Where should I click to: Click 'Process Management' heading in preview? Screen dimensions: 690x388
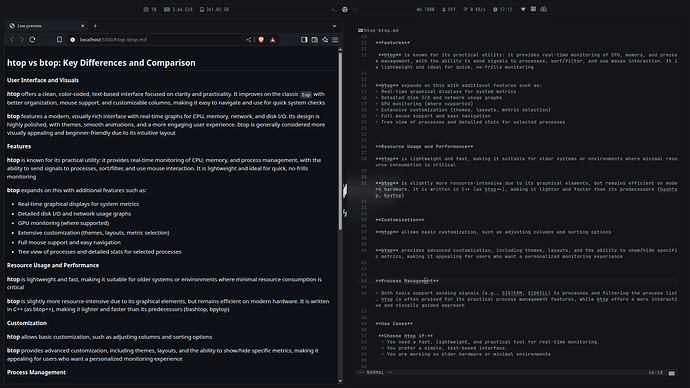tap(36, 372)
